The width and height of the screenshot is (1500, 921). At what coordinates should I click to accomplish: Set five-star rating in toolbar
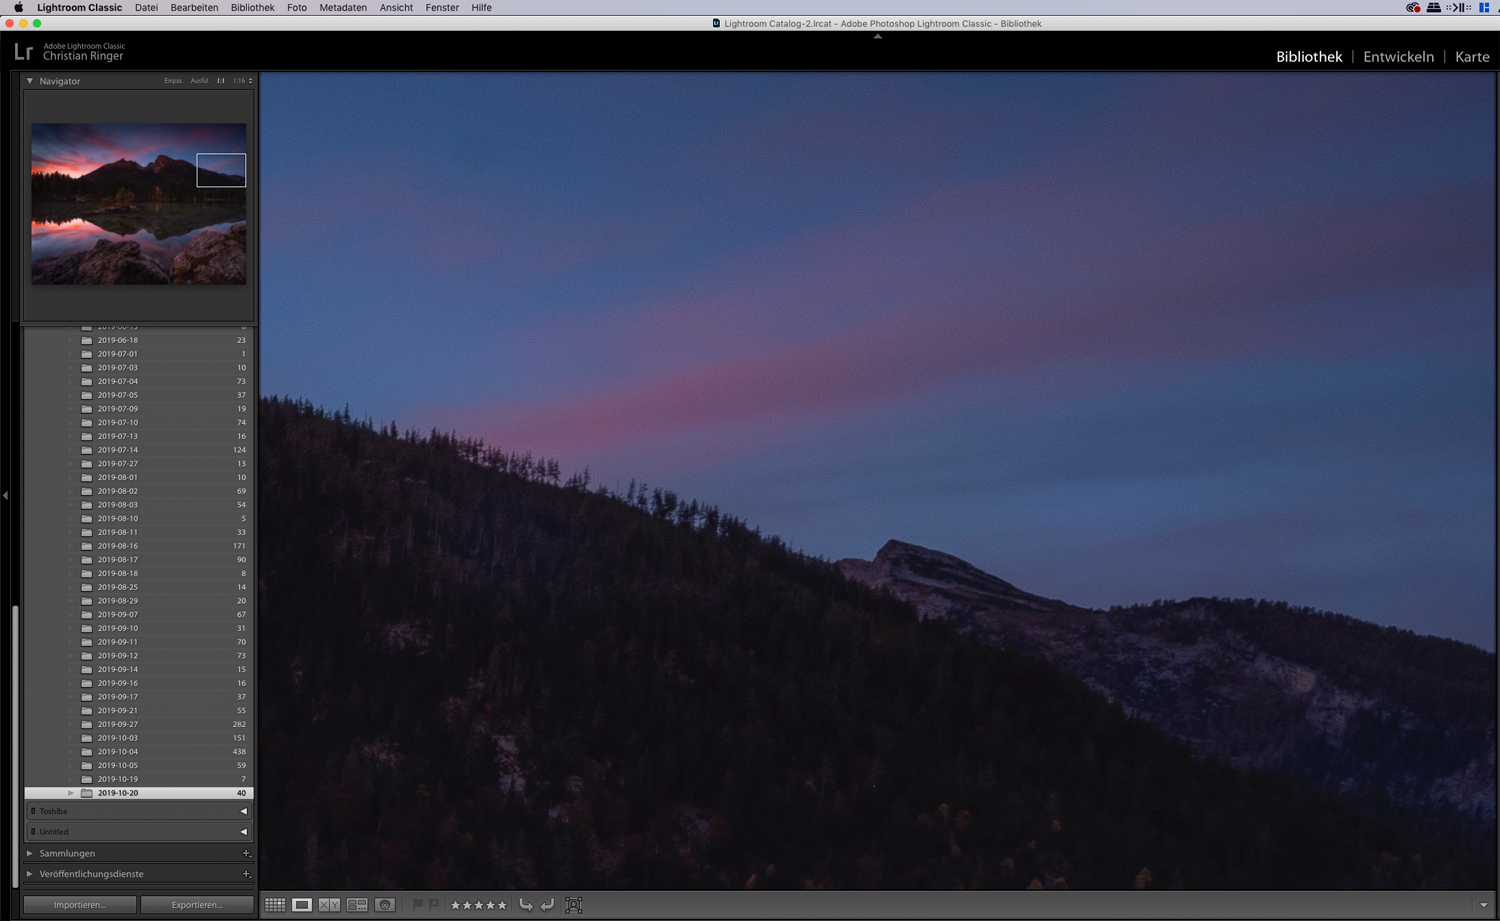click(x=502, y=905)
